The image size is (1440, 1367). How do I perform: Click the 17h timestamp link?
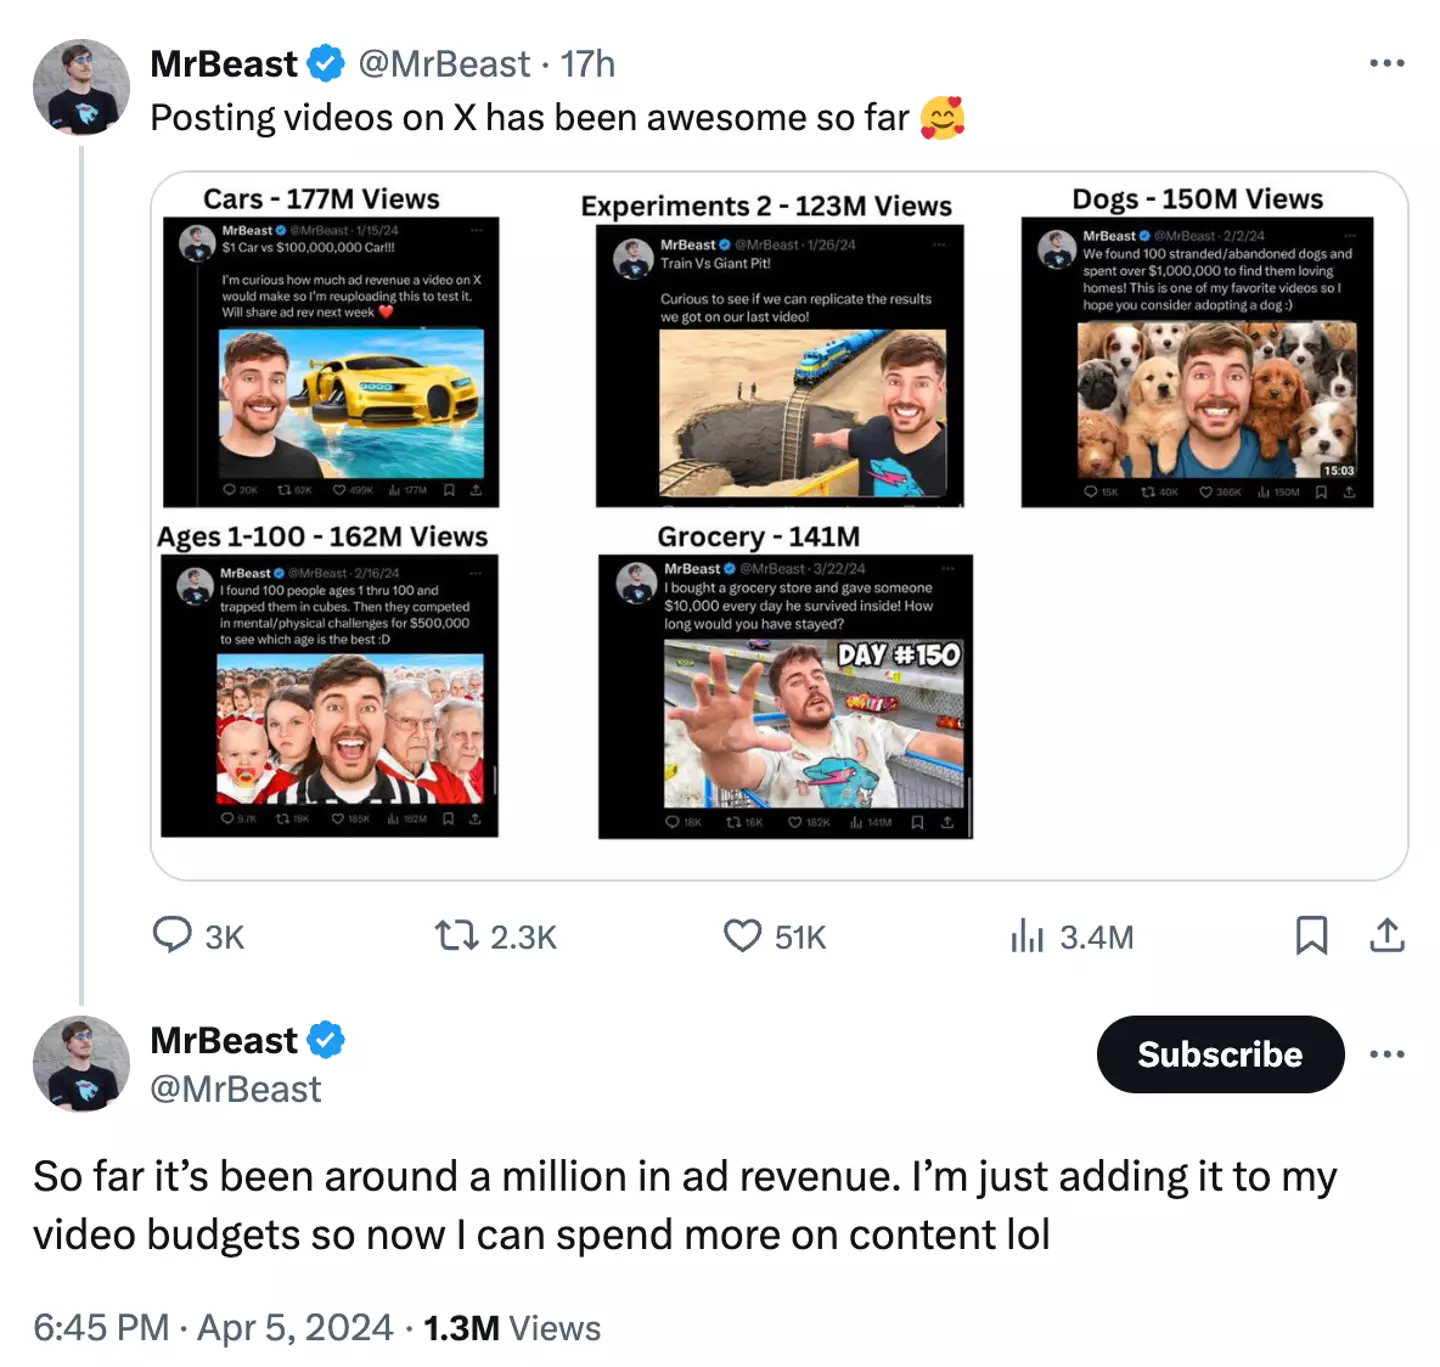(587, 64)
